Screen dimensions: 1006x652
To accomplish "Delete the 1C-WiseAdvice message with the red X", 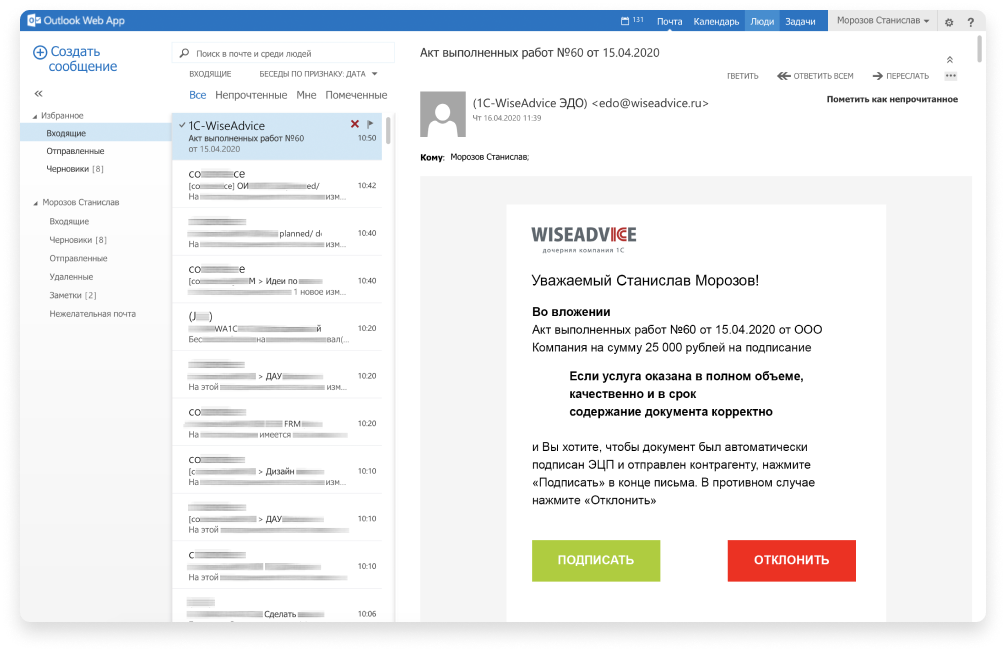I will tap(355, 124).
